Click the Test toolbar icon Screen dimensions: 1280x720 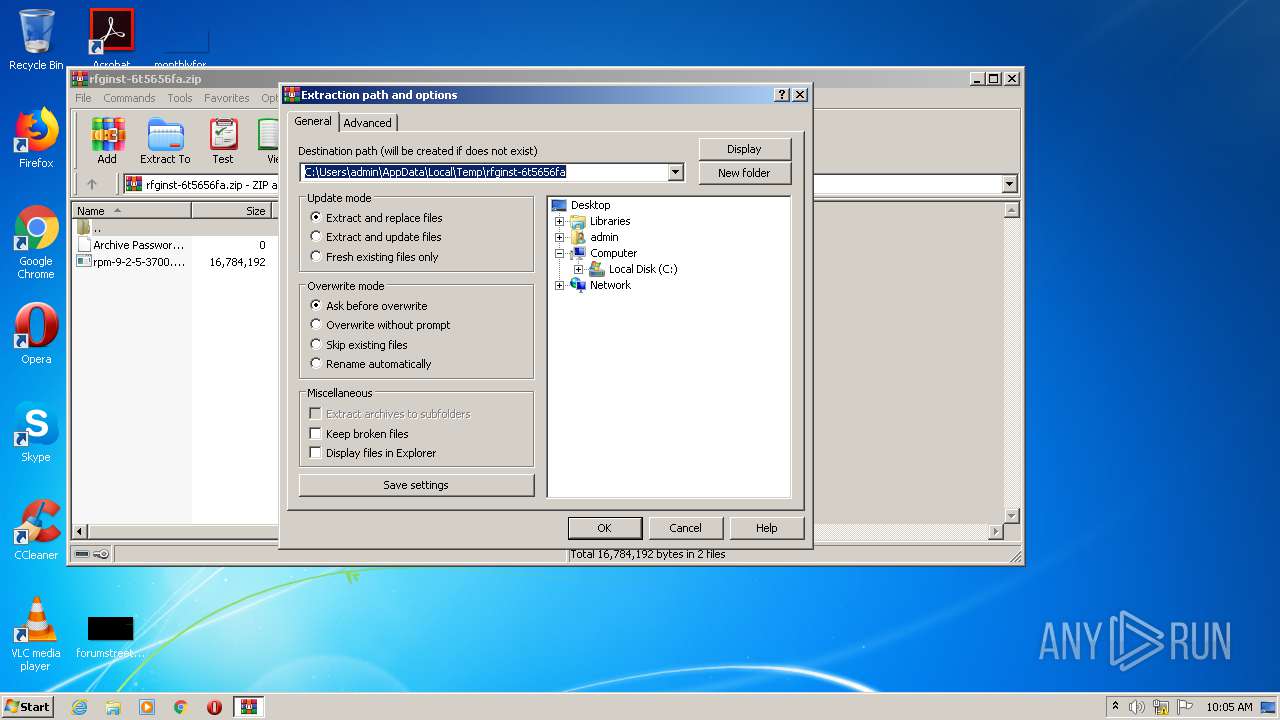tap(223, 141)
